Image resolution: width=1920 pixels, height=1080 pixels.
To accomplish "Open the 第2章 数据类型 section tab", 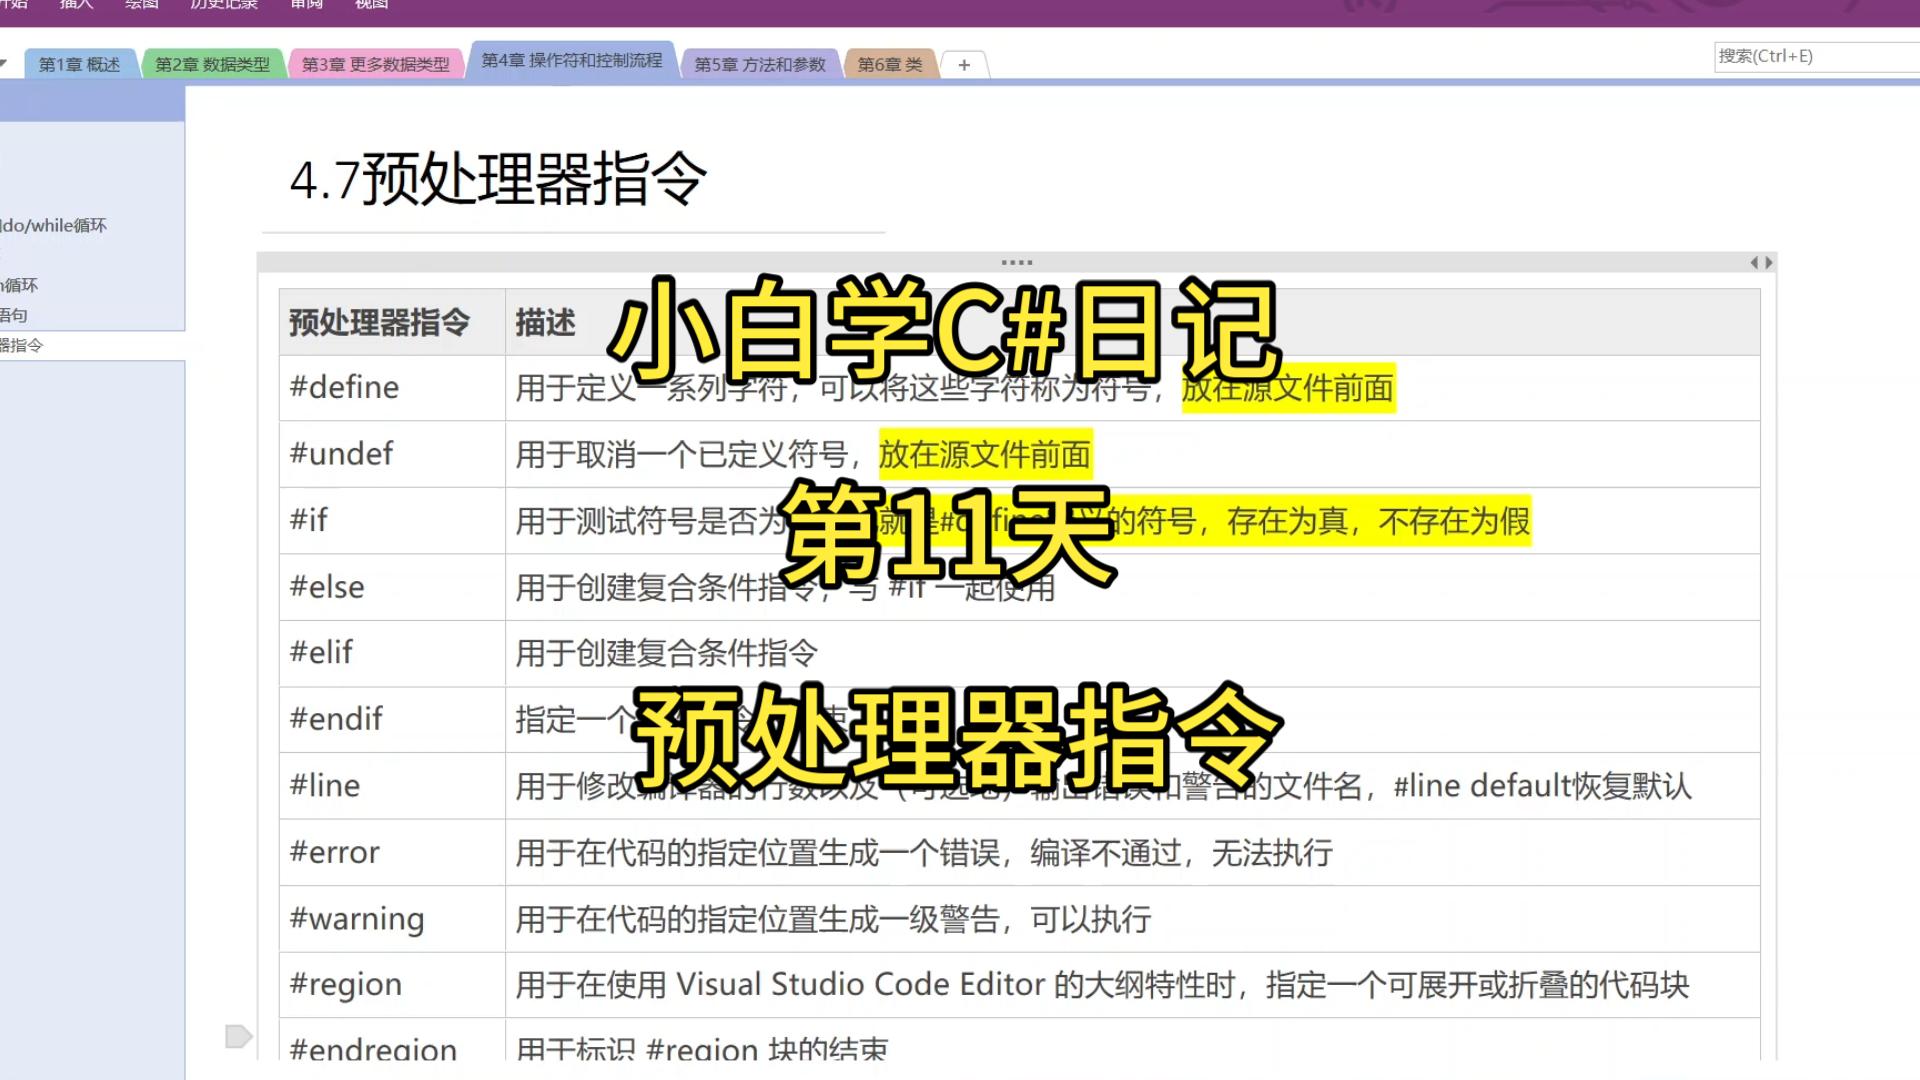I will pos(212,64).
